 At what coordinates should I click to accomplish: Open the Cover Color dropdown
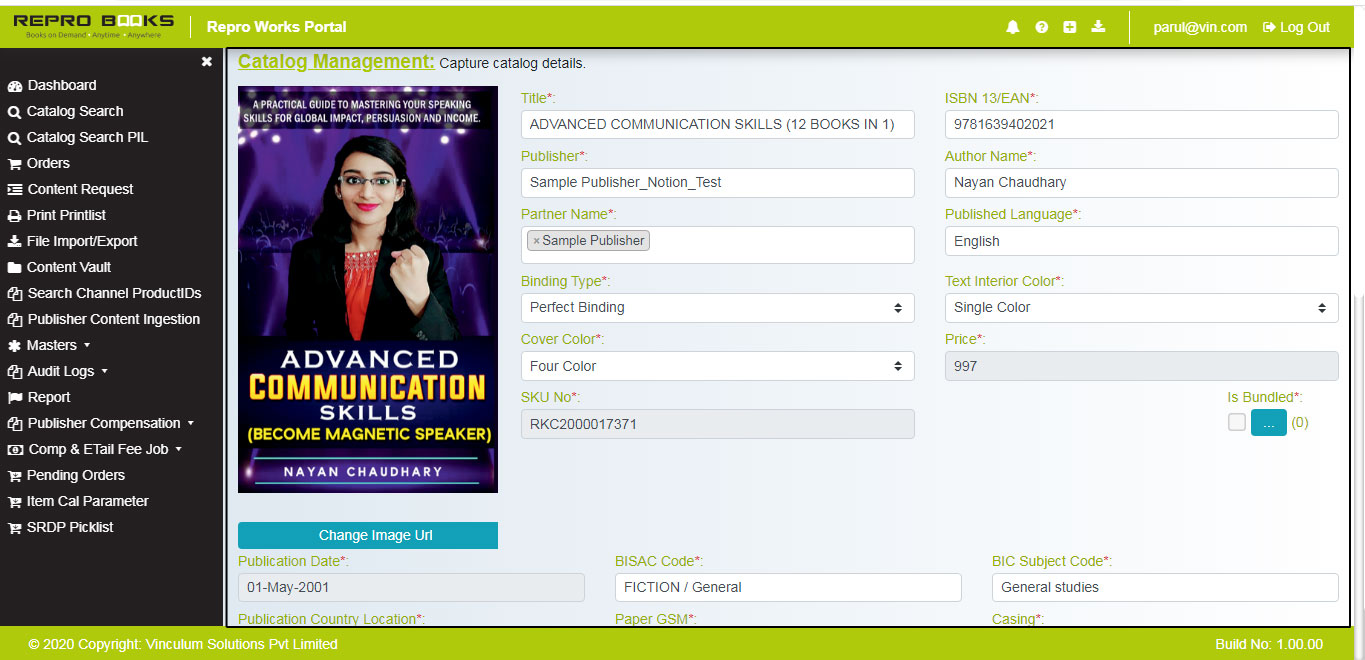[x=717, y=366]
